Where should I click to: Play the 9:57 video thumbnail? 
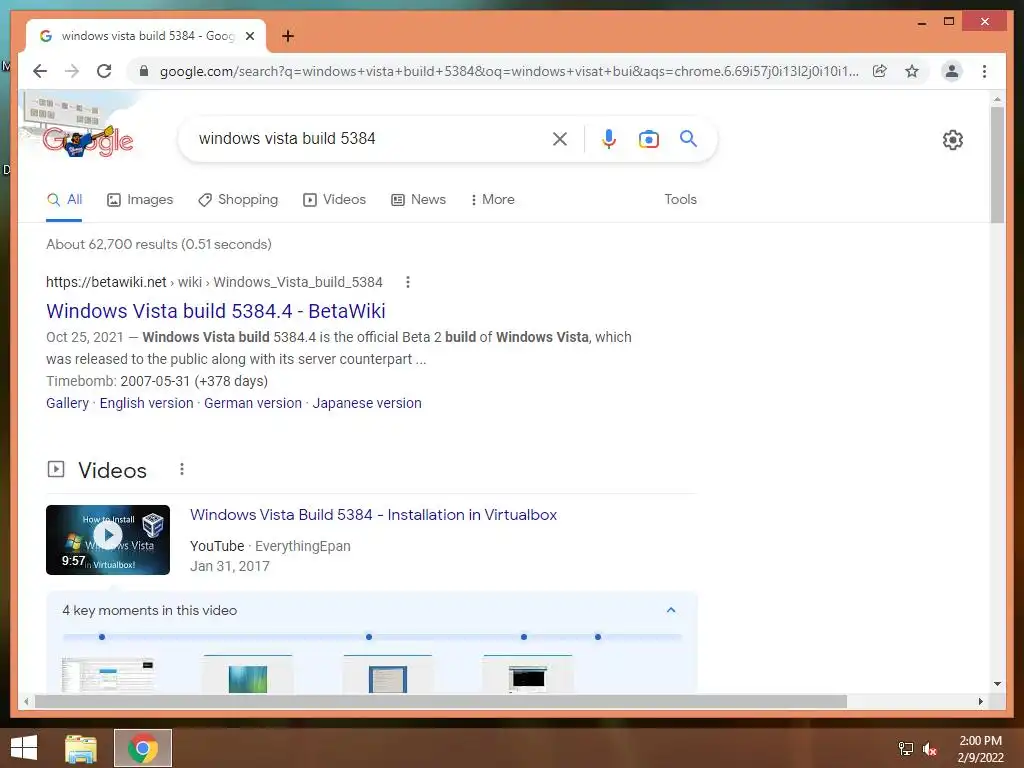[x=108, y=540]
